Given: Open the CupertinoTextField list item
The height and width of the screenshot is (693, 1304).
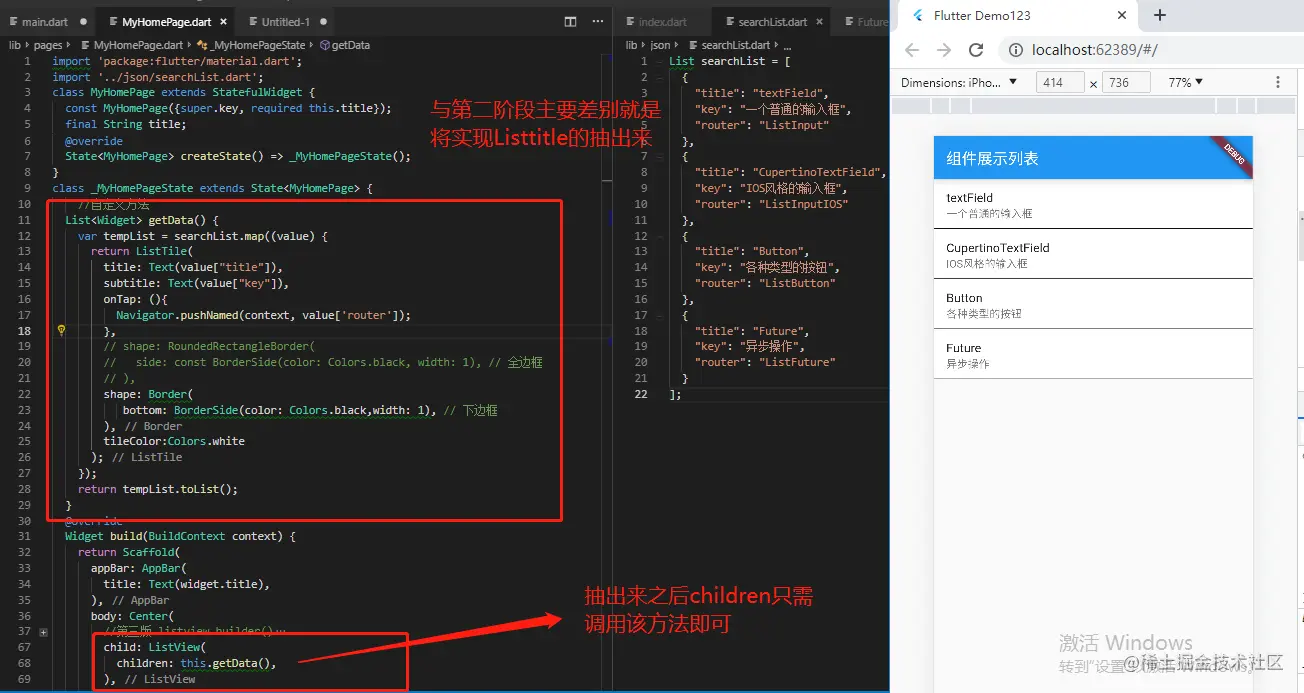Looking at the screenshot, I should (x=1092, y=254).
